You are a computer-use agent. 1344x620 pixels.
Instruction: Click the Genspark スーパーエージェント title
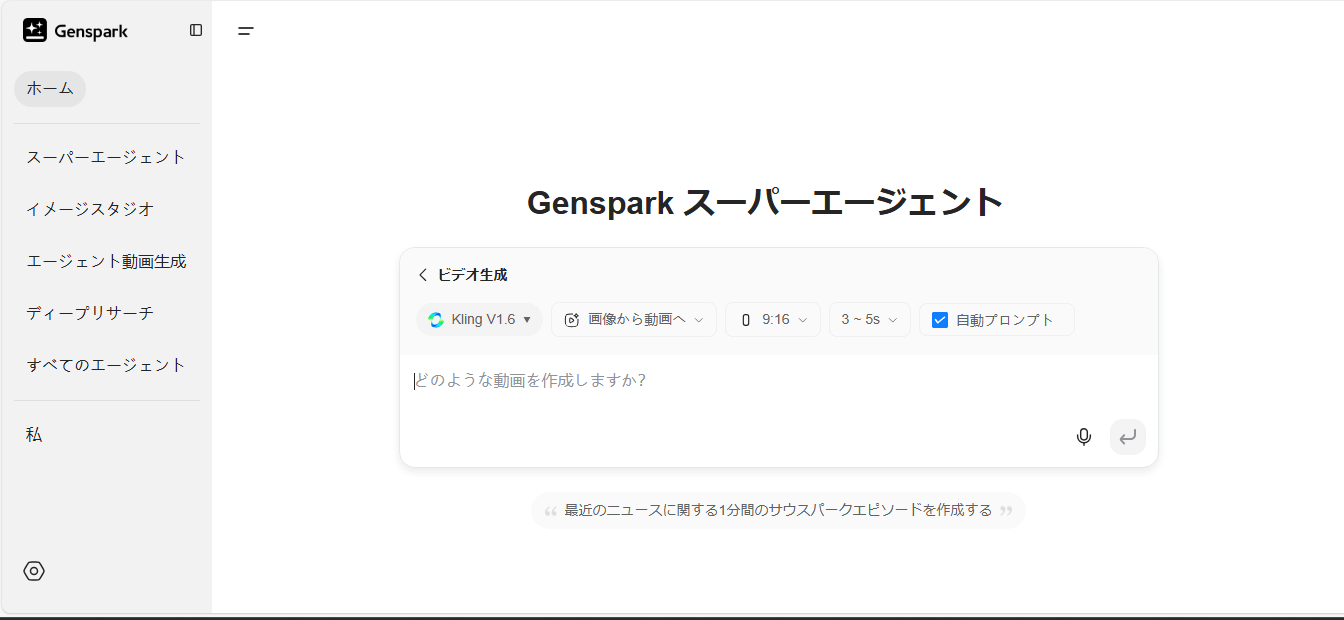(x=765, y=203)
